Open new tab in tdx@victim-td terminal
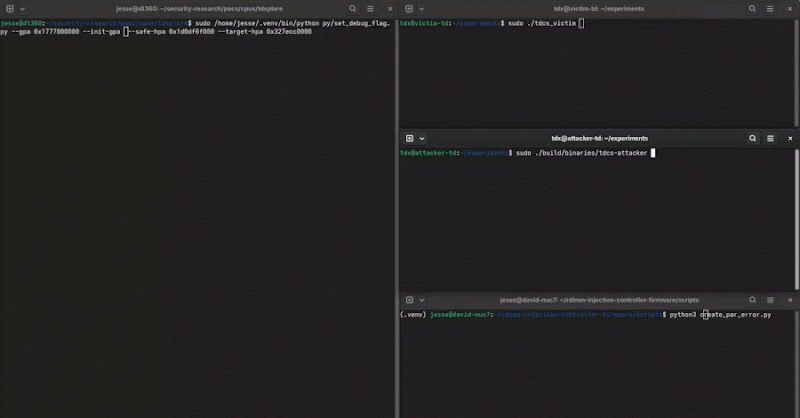 click(409, 9)
